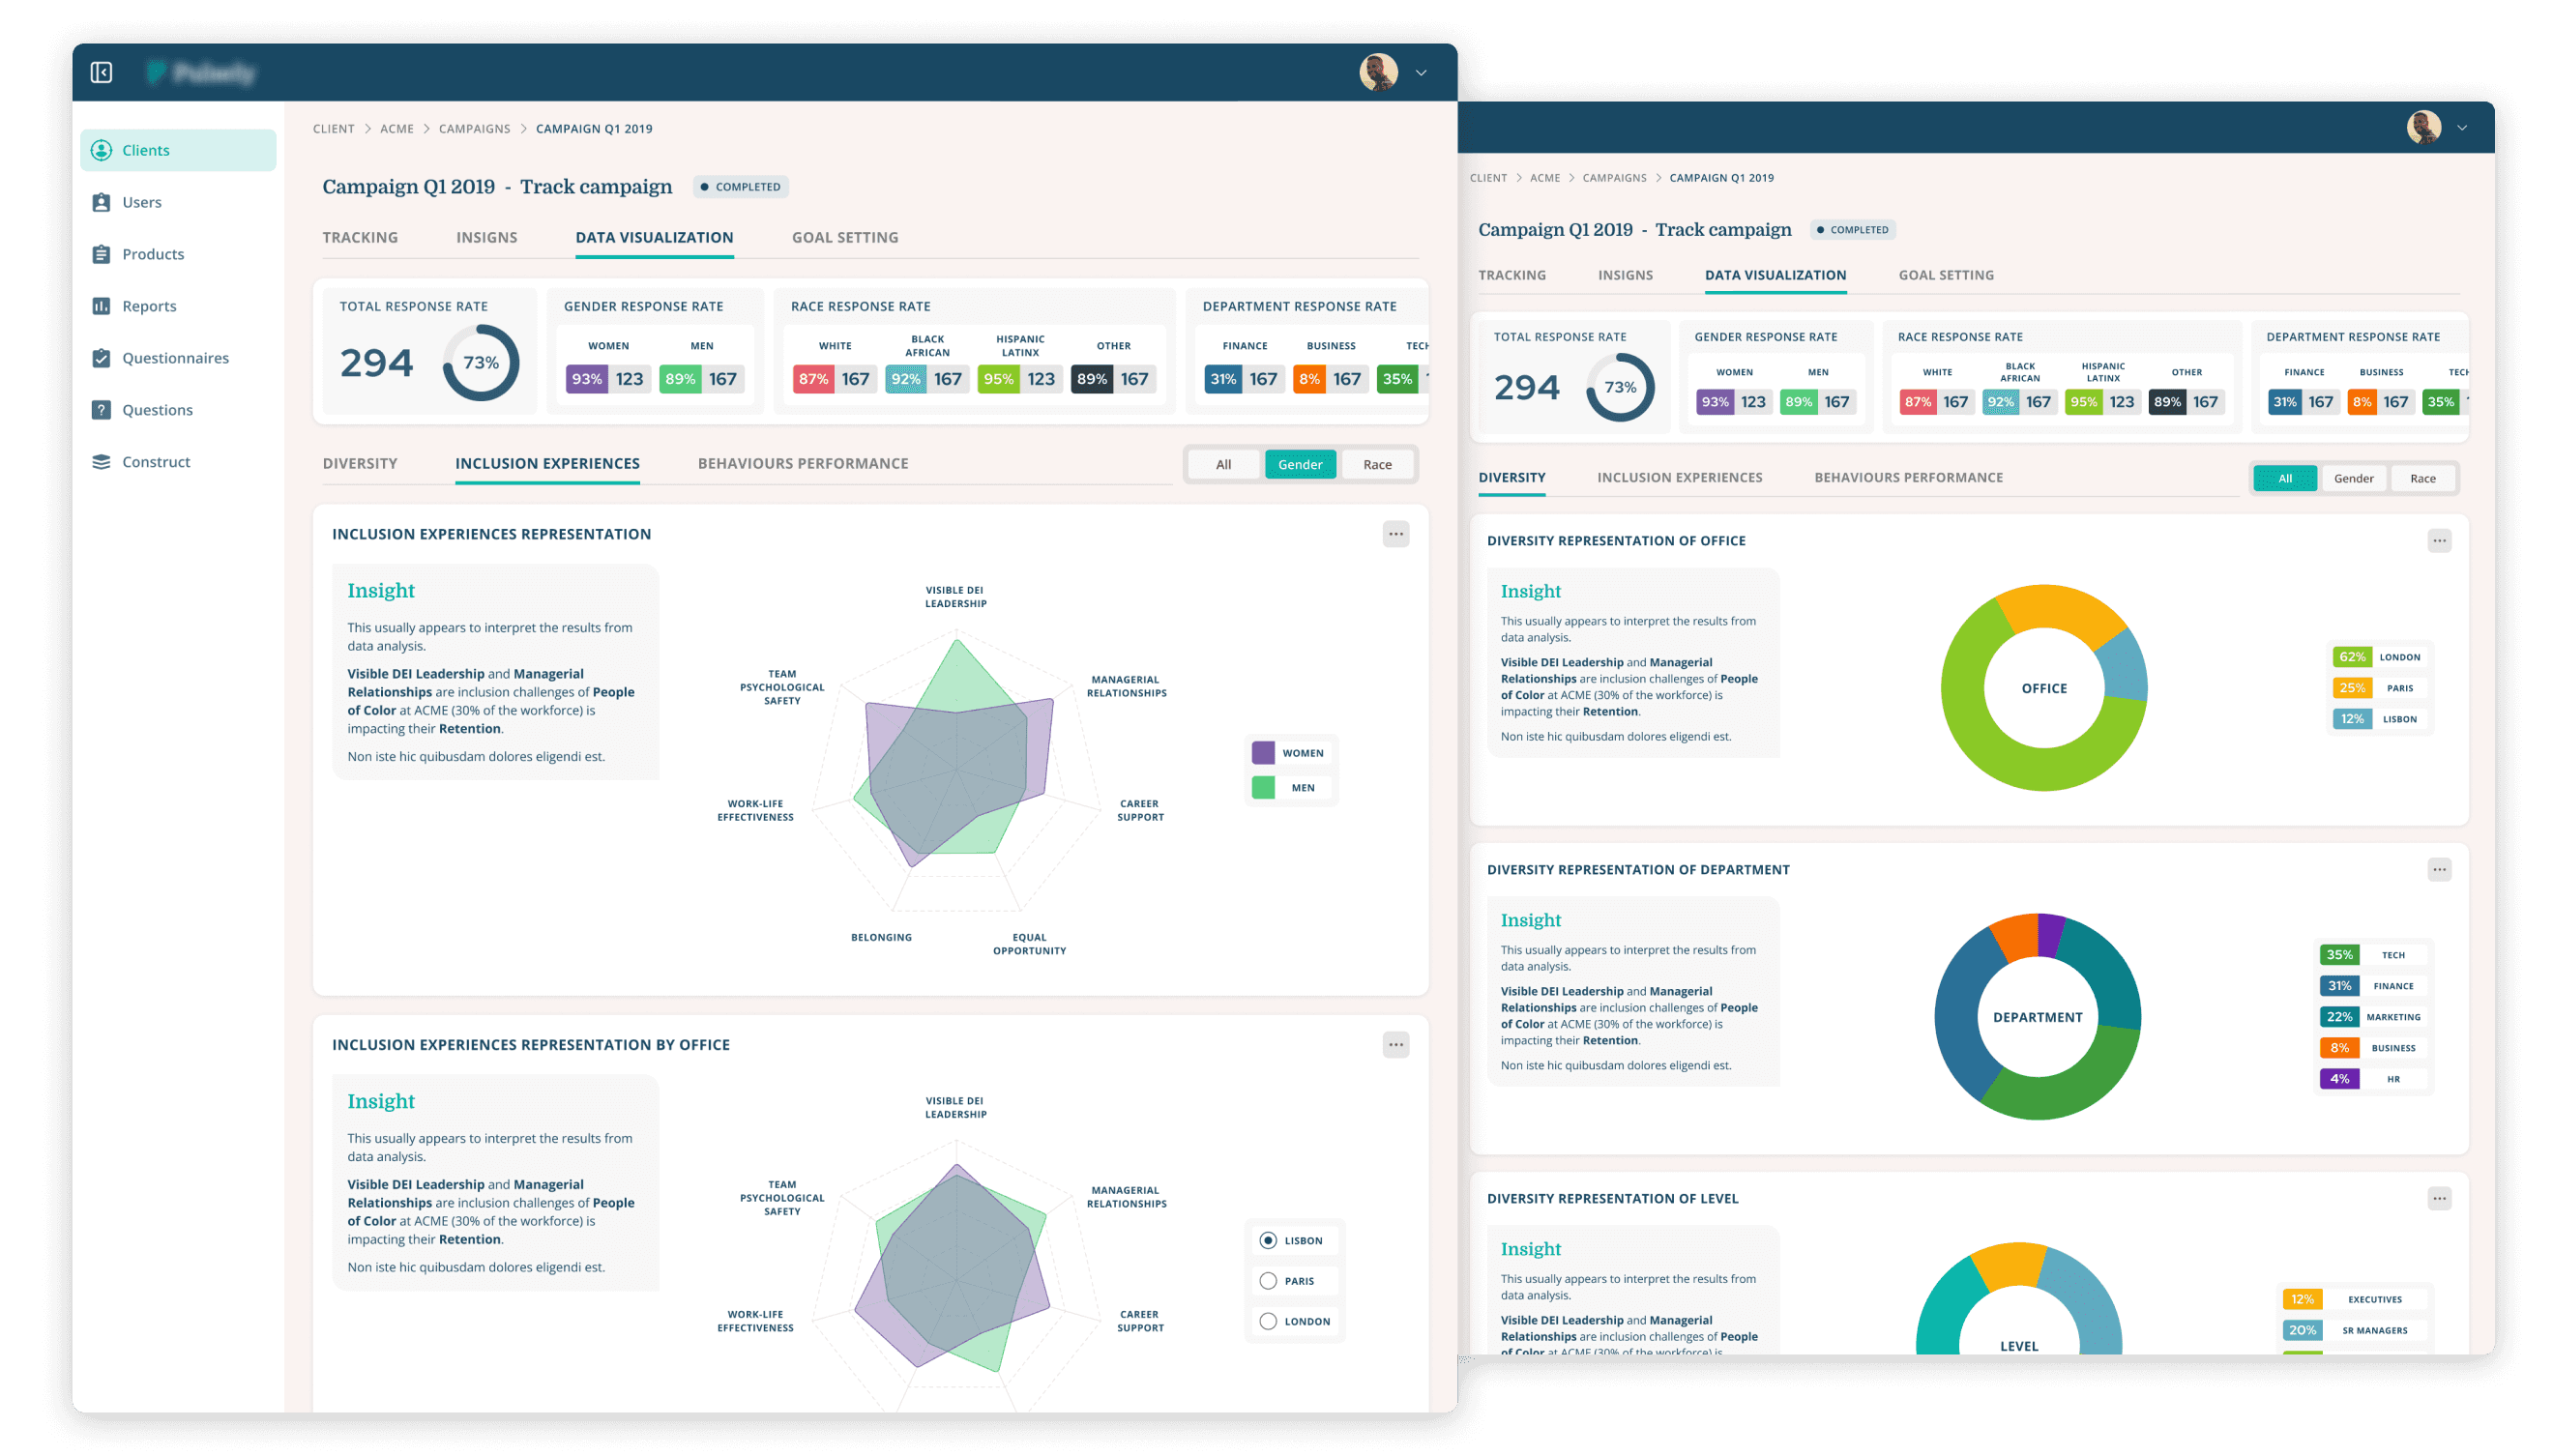Filter charts by Race
2553x1456 pixels.
(x=1377, y=464)
